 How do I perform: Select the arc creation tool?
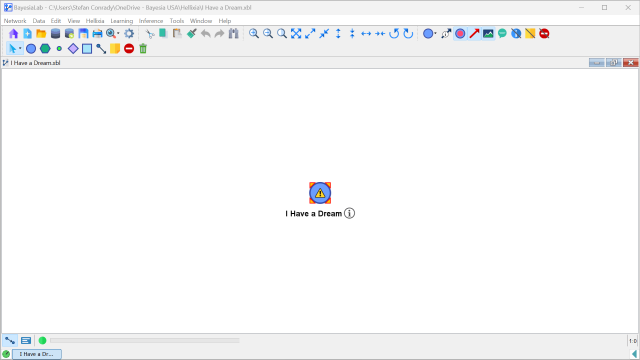[x=101, y=49]
